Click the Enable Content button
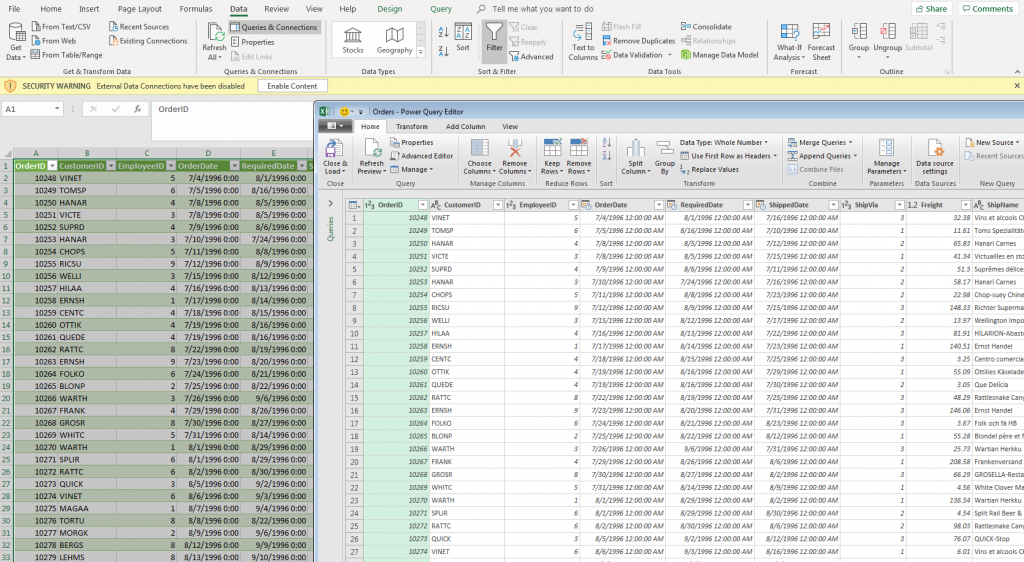Screen dimensions: 1024x562 pos(292,86)
